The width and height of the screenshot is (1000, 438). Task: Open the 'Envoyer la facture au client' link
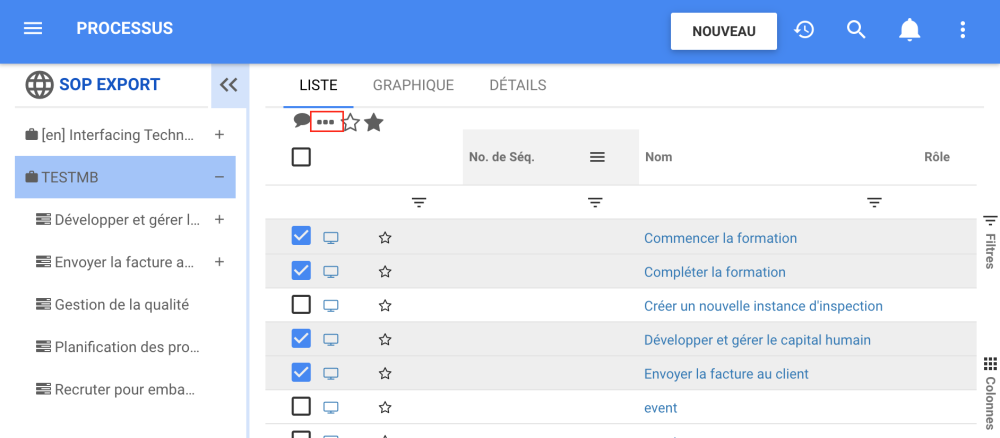tap(726, 374)
